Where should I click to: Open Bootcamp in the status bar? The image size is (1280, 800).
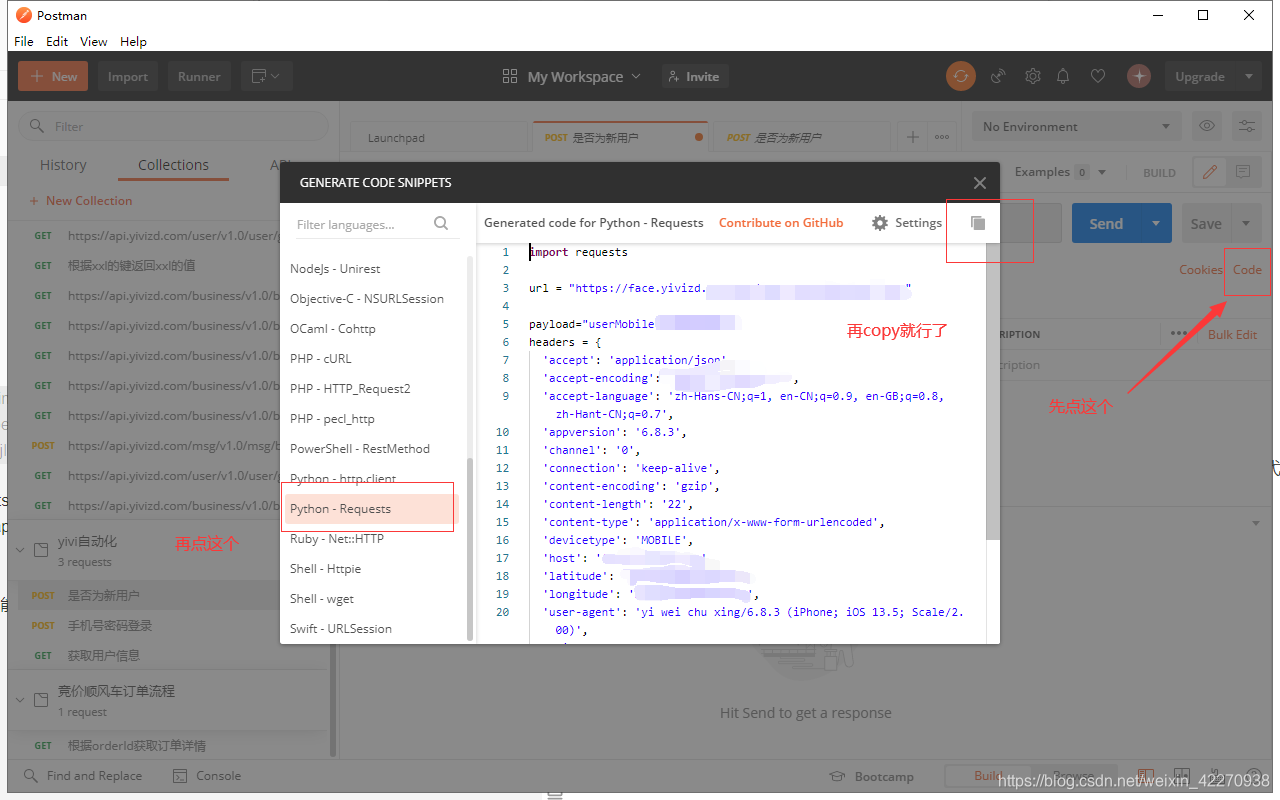pos(872,777)
